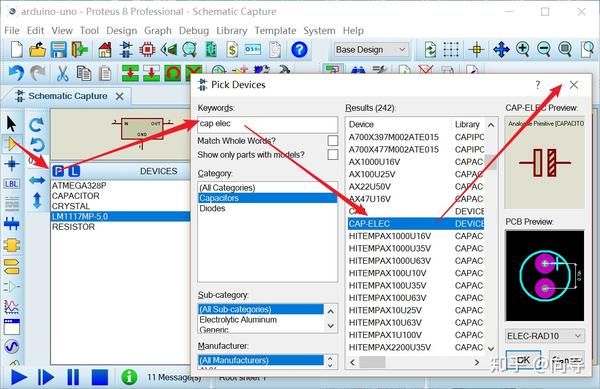Click results horizontal scroll left arrow
Screen dimensions: 600x389
(x=352, y=362)
